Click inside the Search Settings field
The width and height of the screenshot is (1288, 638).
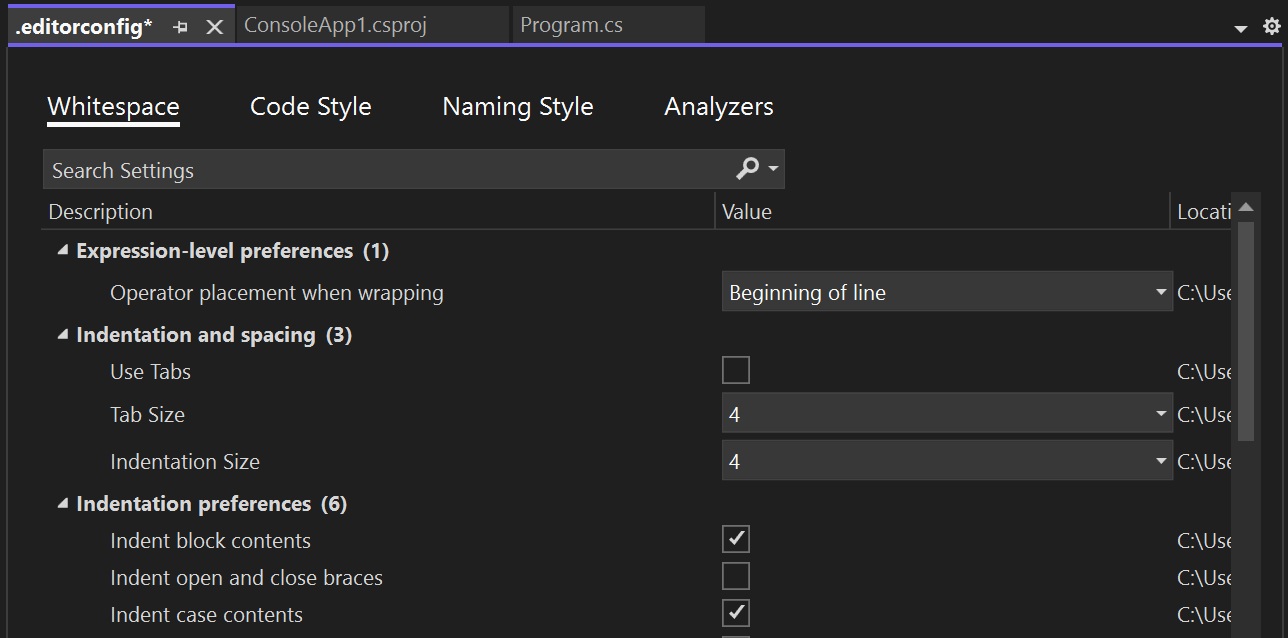(300, 169)
